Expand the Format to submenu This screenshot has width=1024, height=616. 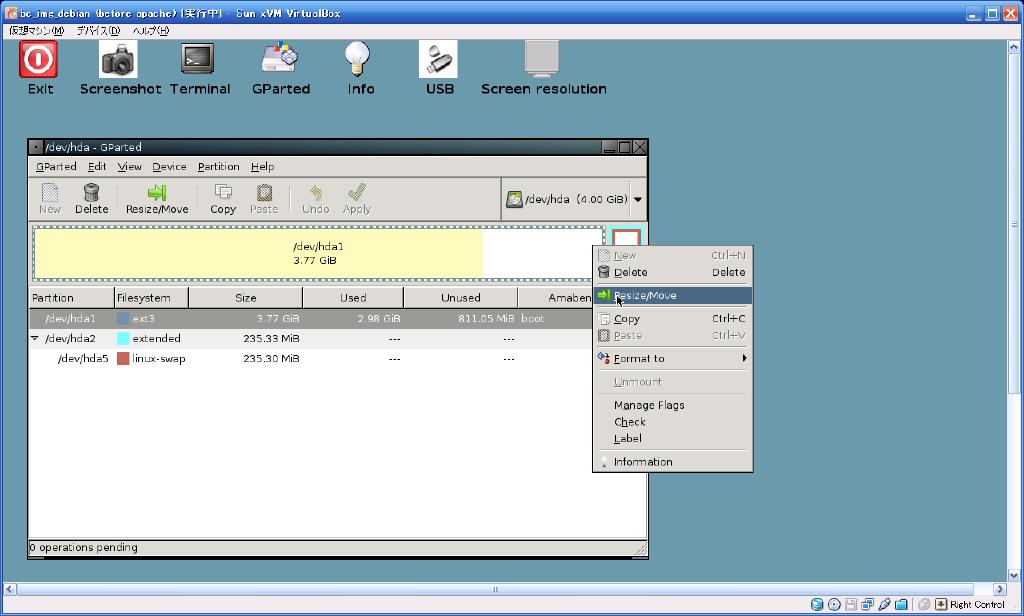(673, 359)
